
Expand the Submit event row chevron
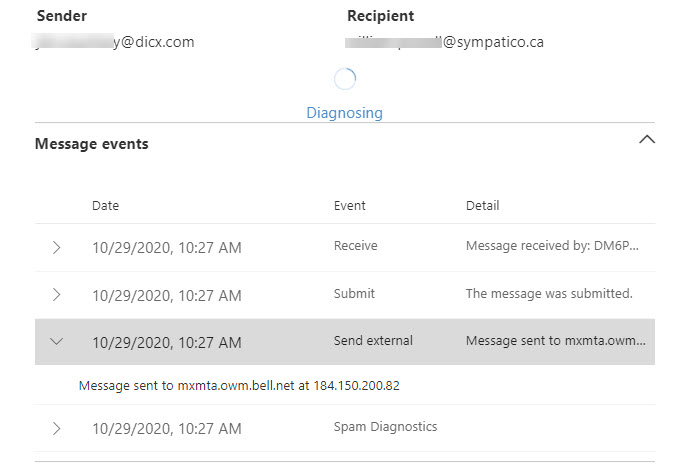point(56,294)
